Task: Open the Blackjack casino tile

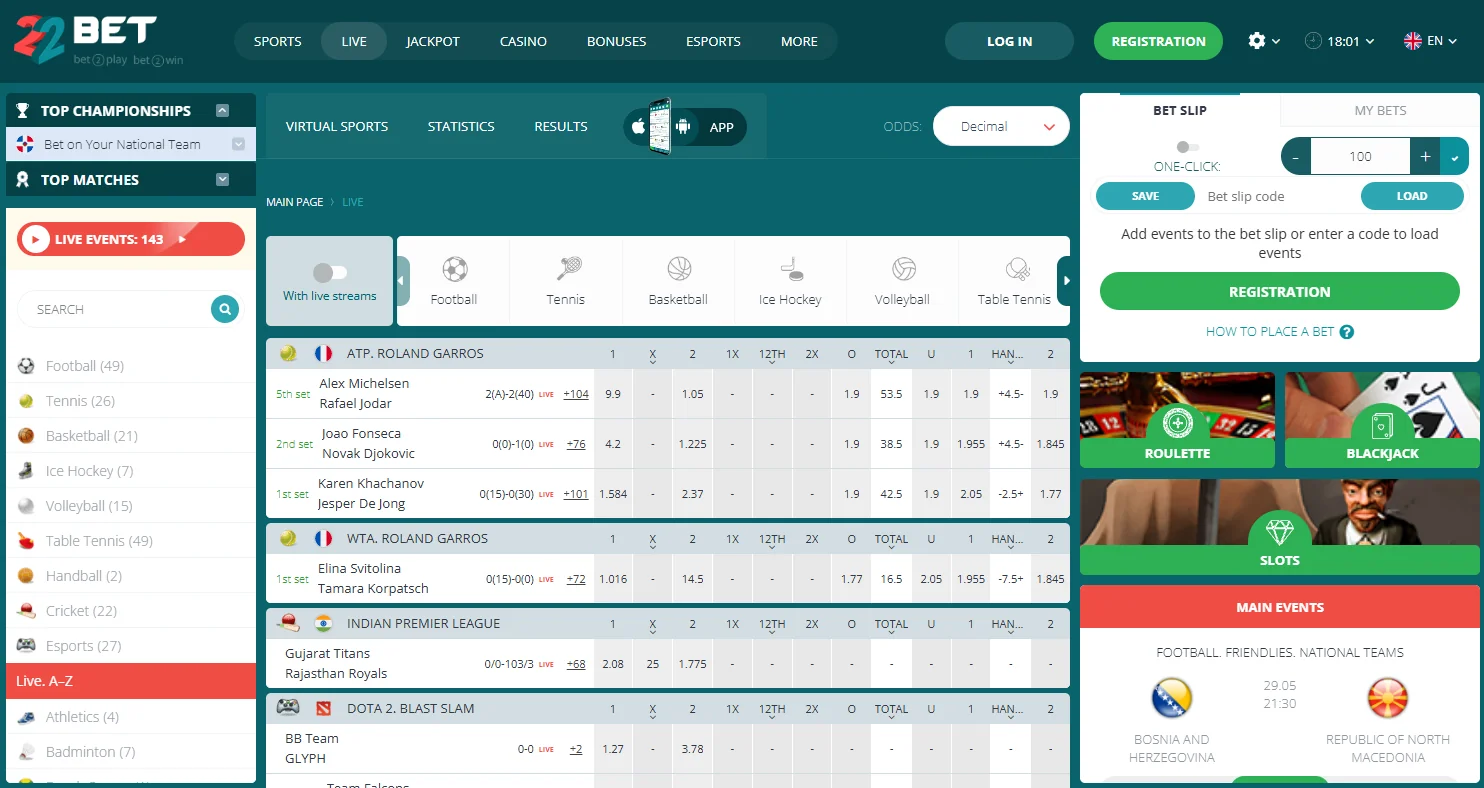Action: 1382,420
